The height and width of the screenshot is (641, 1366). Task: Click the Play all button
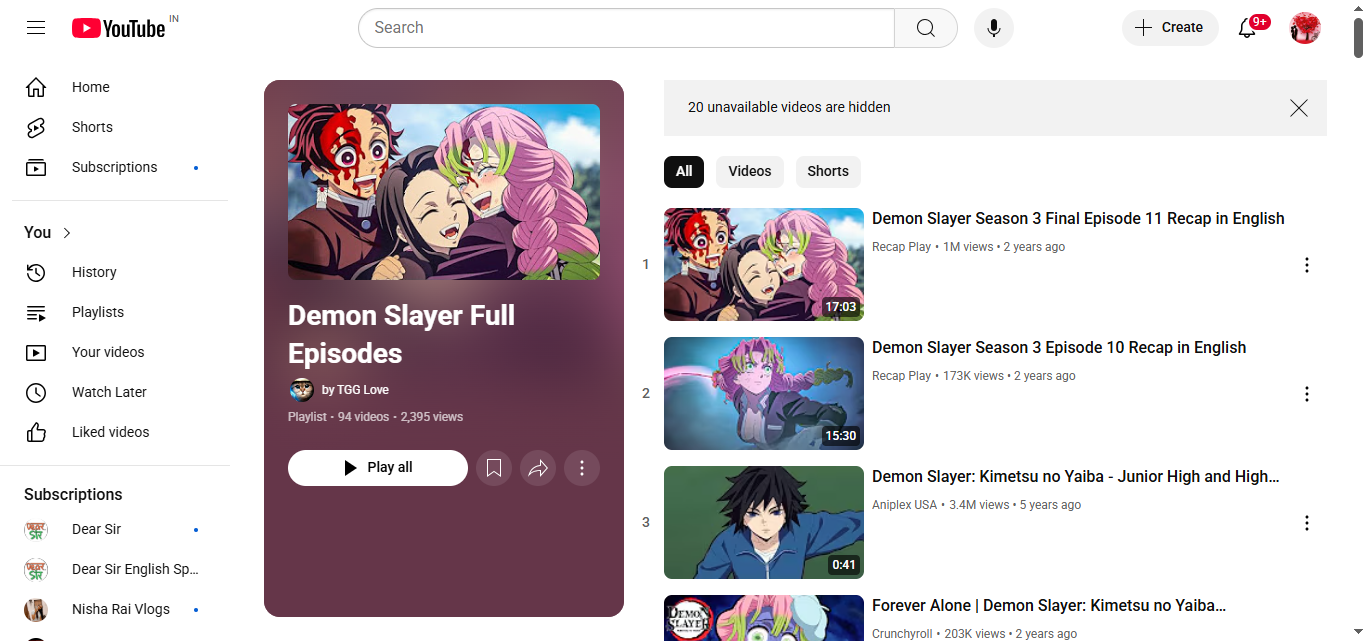point(378,468)
